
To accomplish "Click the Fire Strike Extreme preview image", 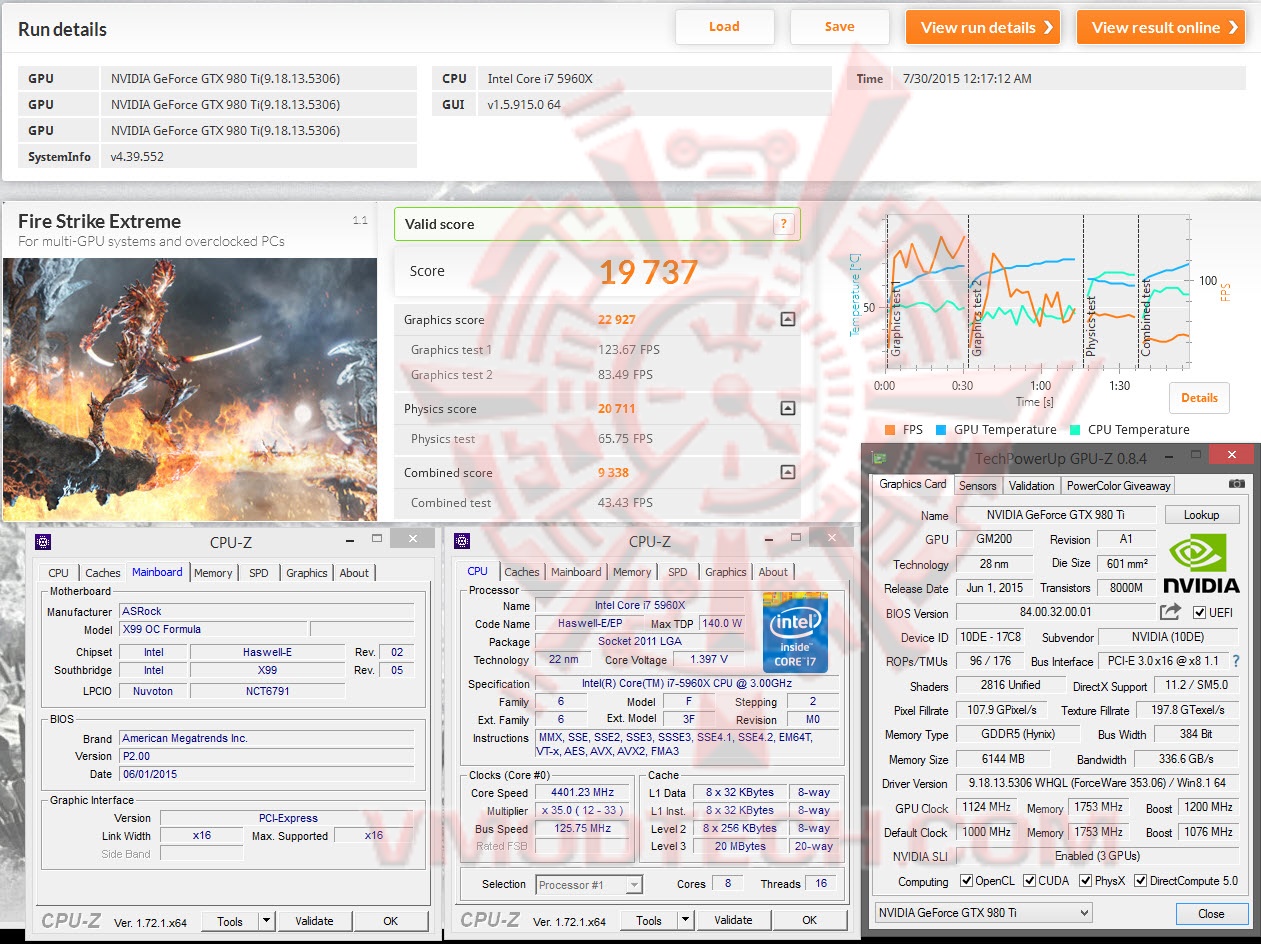I will (190, 389).
